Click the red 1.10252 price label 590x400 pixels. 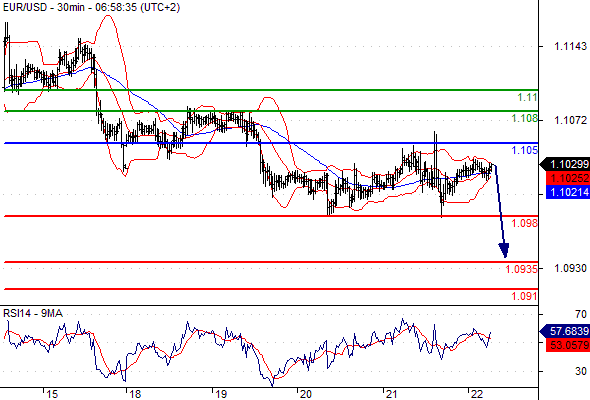567,178
